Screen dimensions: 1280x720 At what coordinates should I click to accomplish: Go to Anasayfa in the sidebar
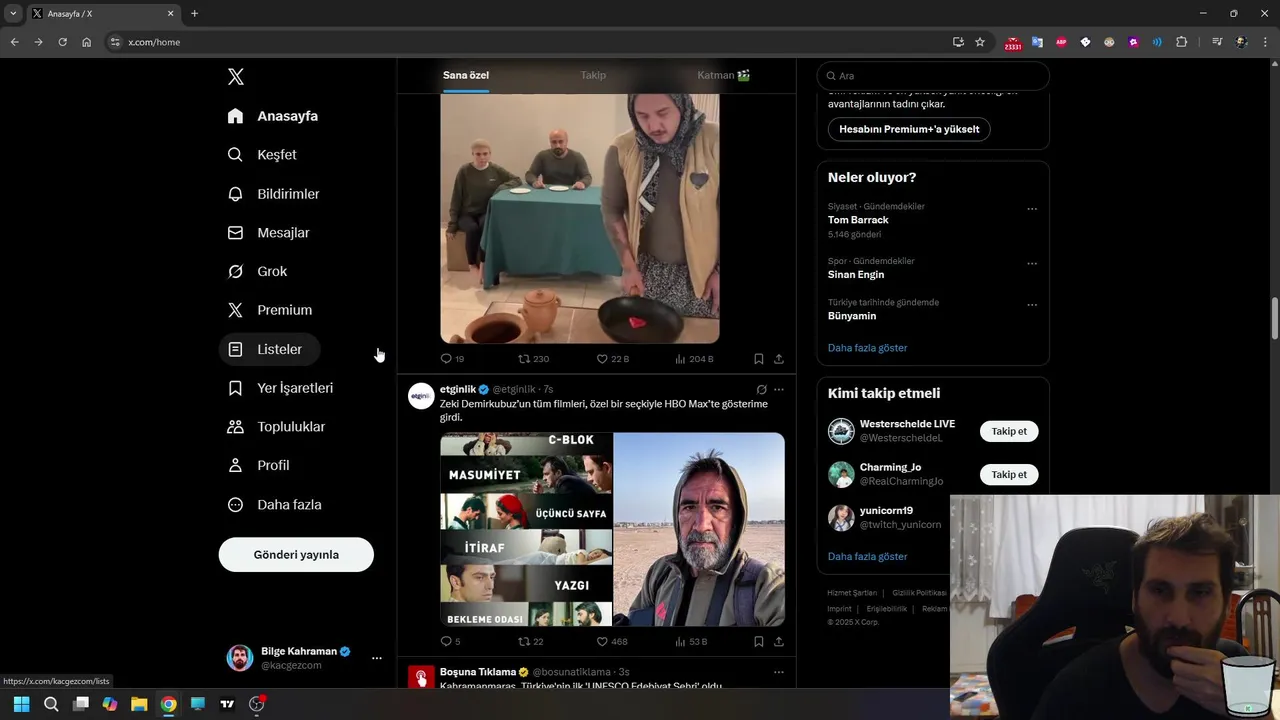tap(272, 116)
